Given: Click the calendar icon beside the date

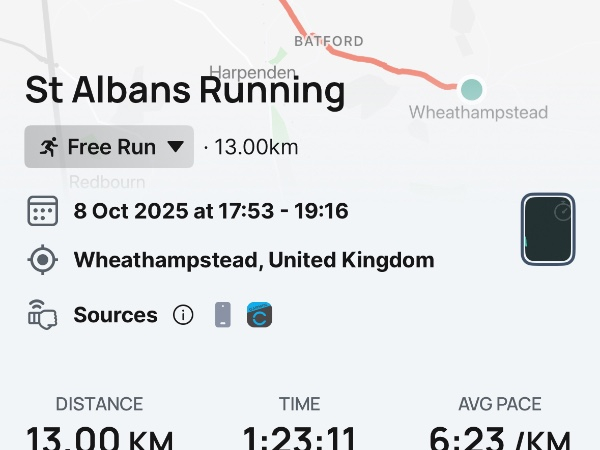Looking at the screenshot, I should pyautogui.click(x=42, y=212).
